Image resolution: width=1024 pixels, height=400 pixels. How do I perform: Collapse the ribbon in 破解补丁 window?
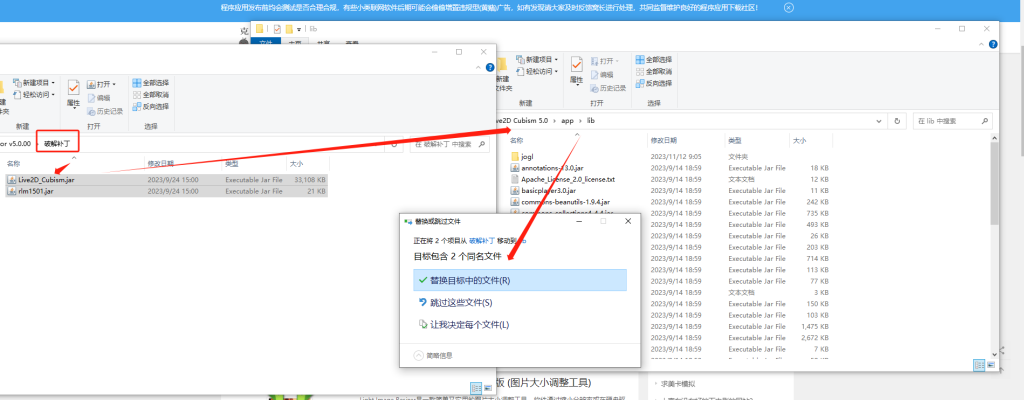pos(476,67)
